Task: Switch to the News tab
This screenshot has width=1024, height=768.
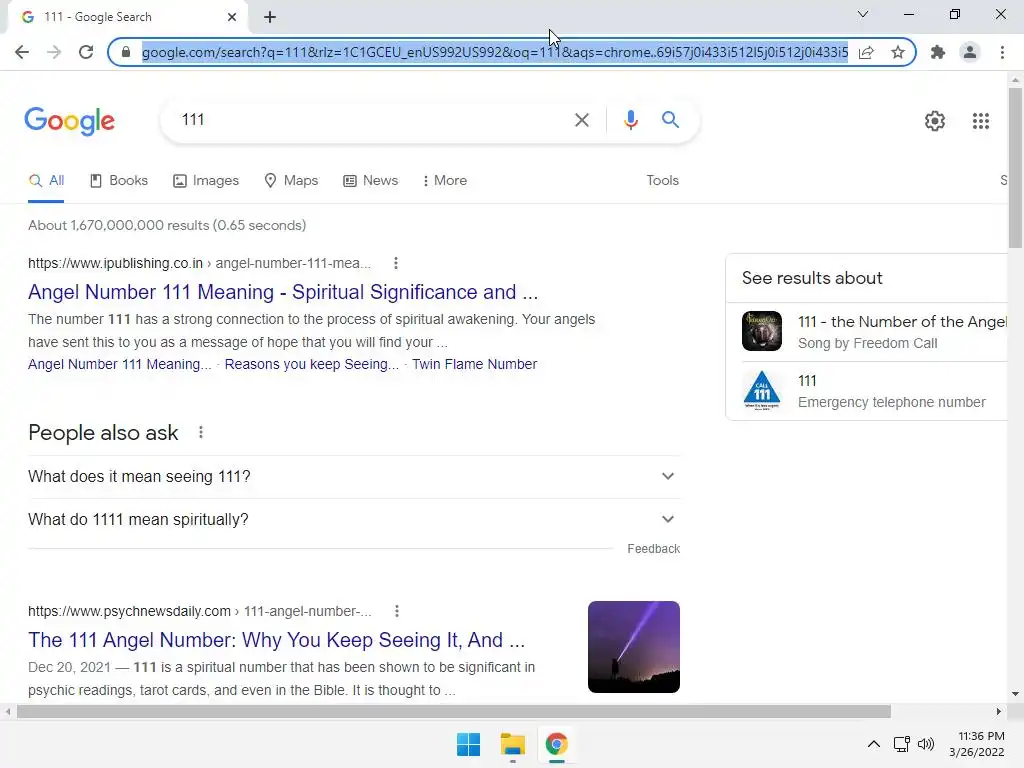Action: (x=370, y=181)
